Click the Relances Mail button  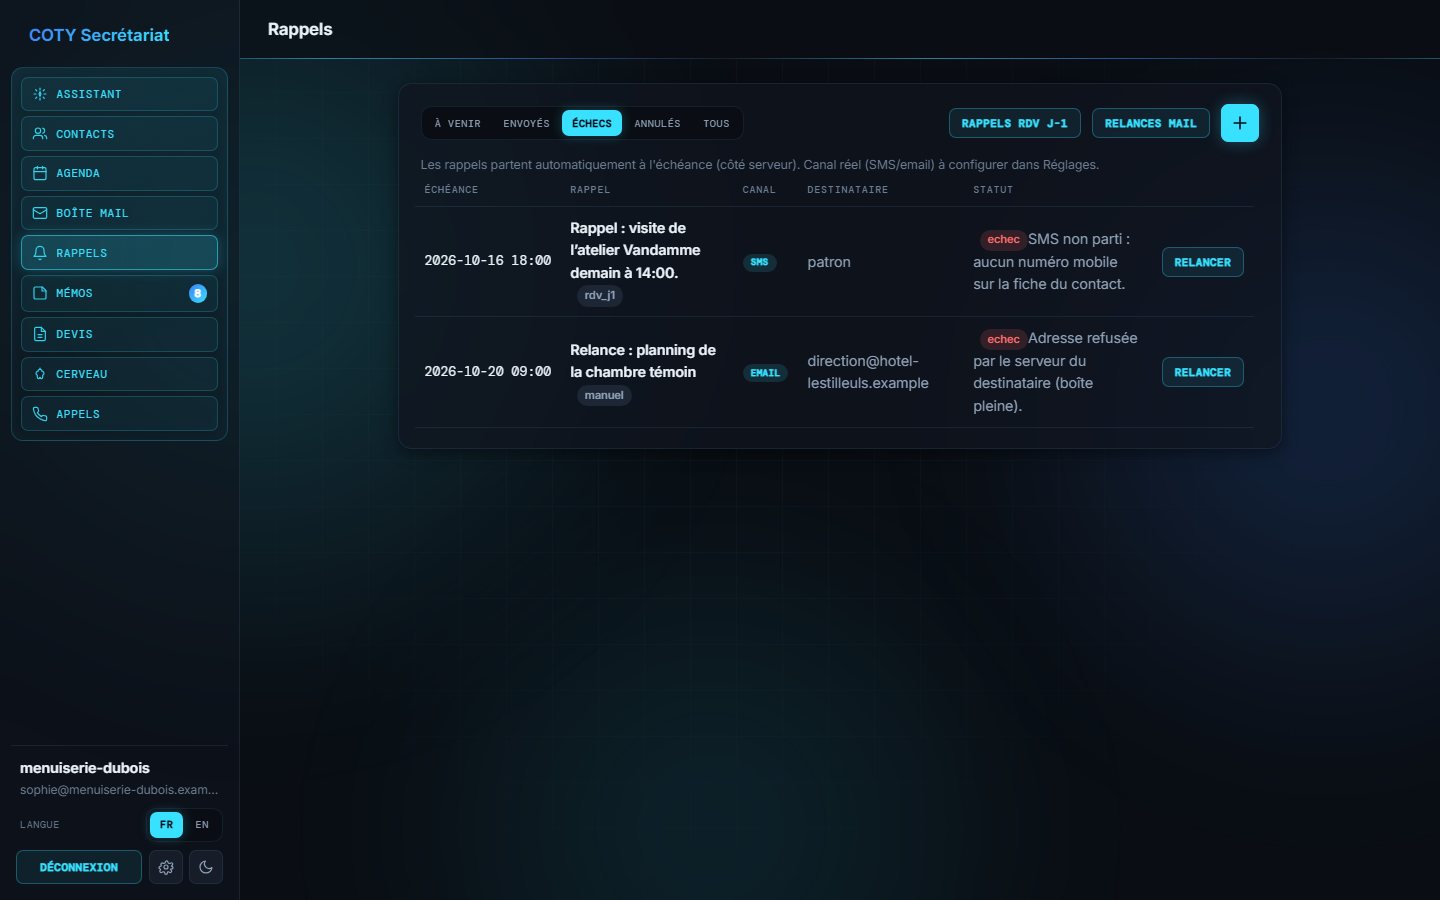pyautogui.click(x=1150, y=123)
